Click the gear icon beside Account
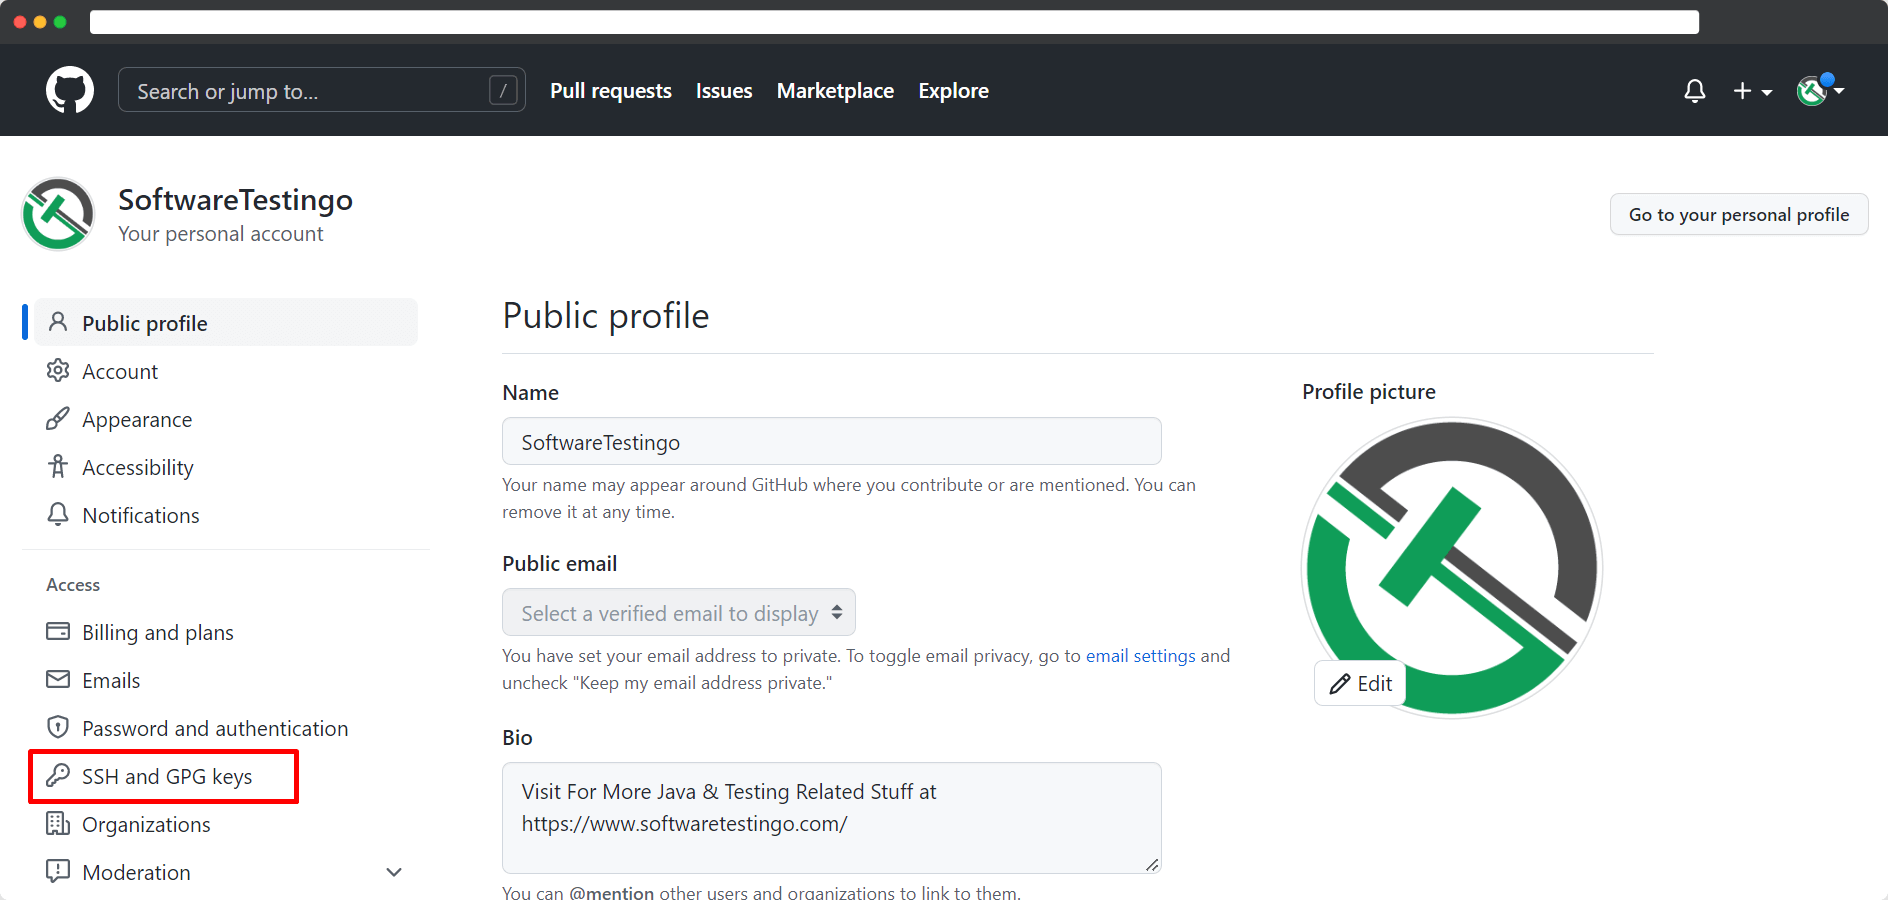 point(58,370)
